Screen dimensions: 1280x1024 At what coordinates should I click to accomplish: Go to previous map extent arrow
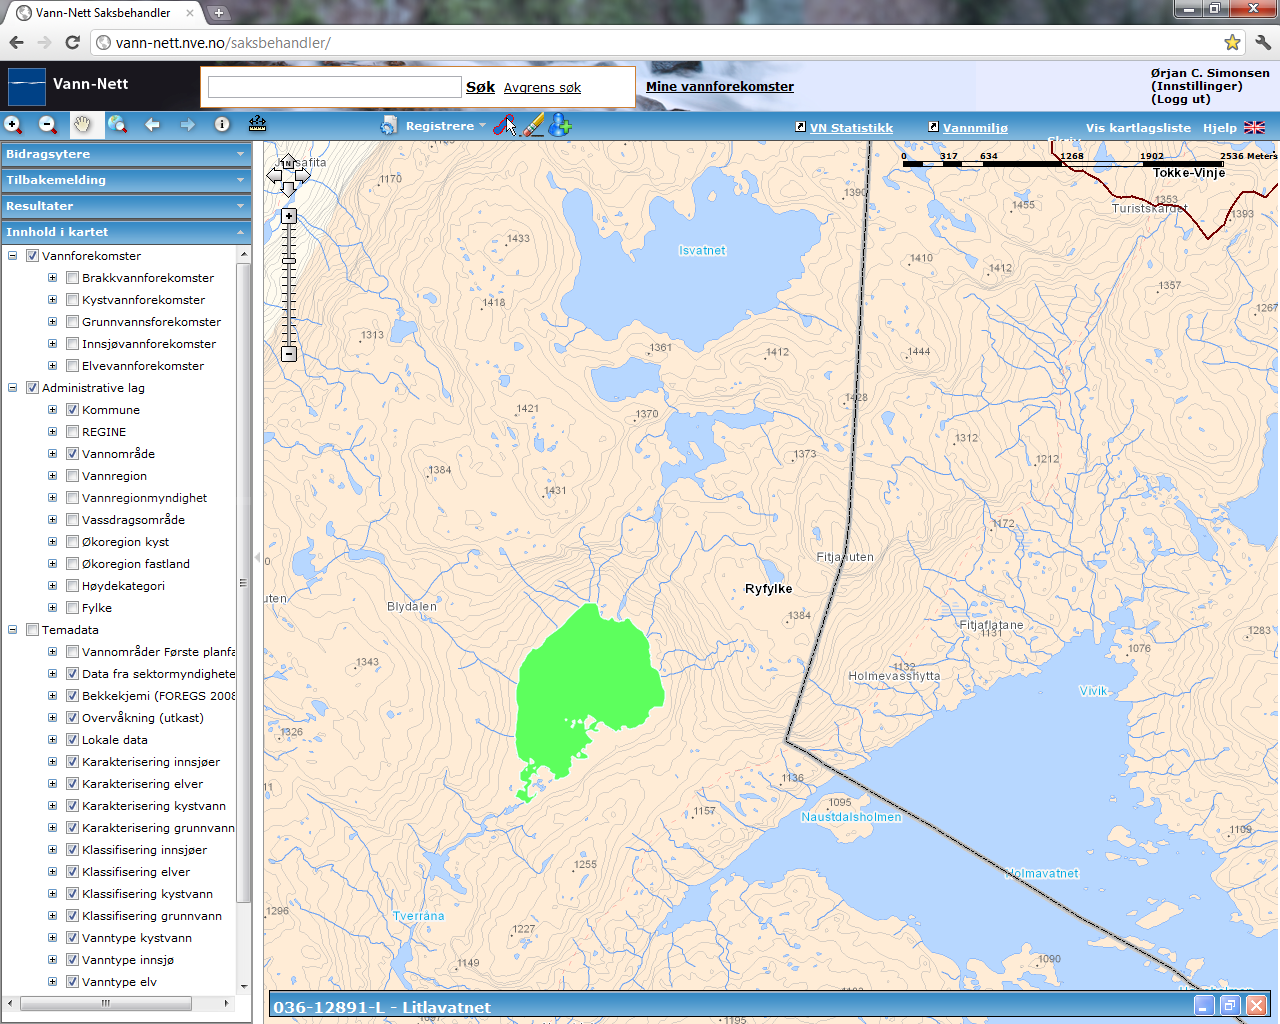pyautogui.click(x=152, y=125)
